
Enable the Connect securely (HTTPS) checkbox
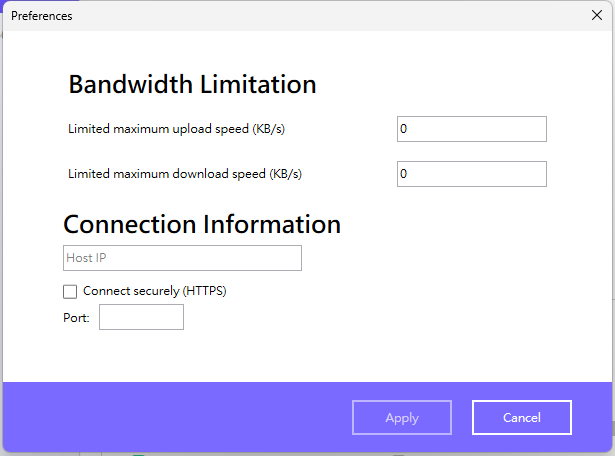tap(70, 292)
